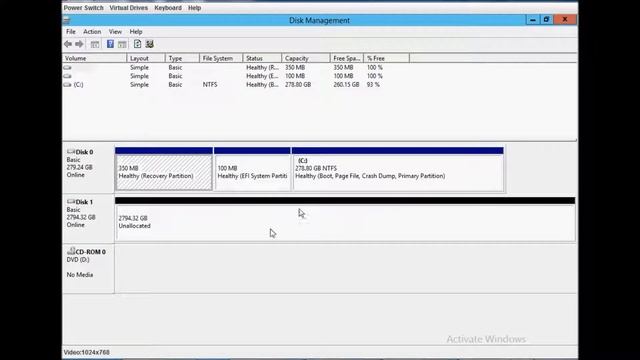Open the Action menu
This screenshot has width=640, height=360.
point(92,31)
